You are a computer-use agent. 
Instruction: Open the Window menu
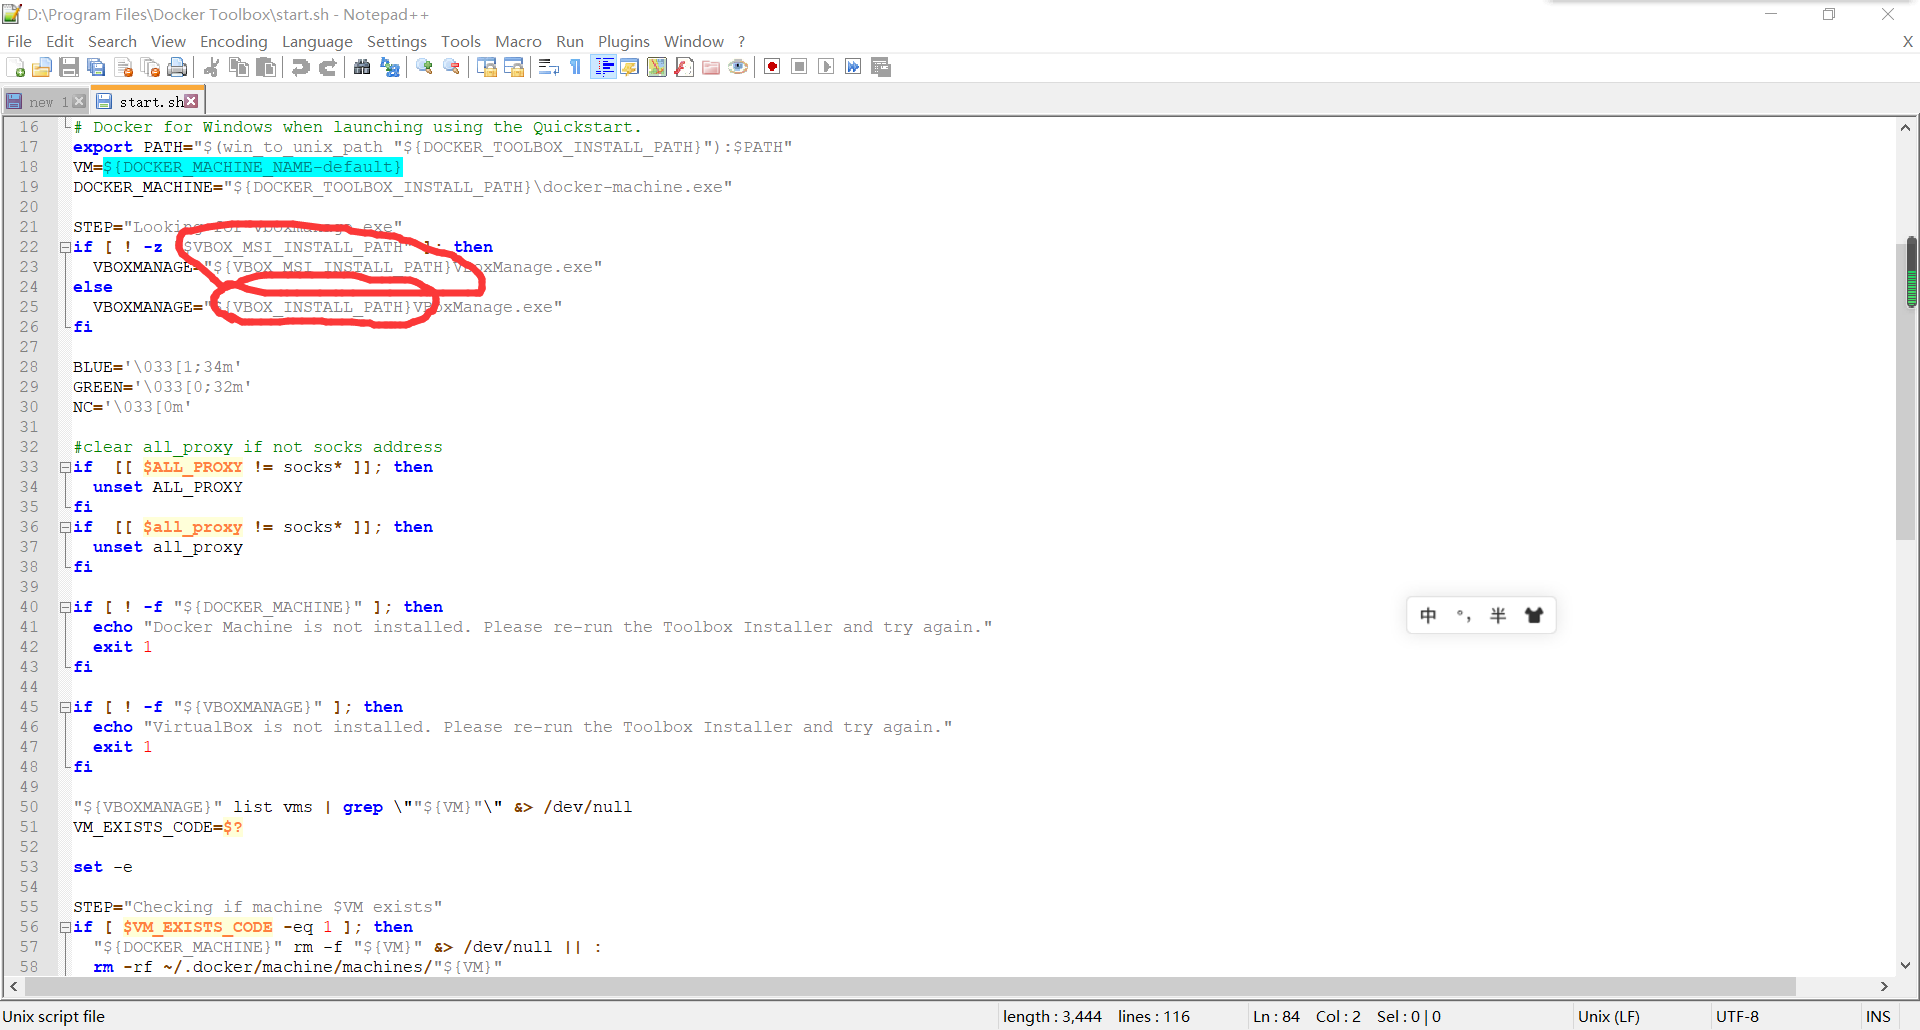click(694, 41)
